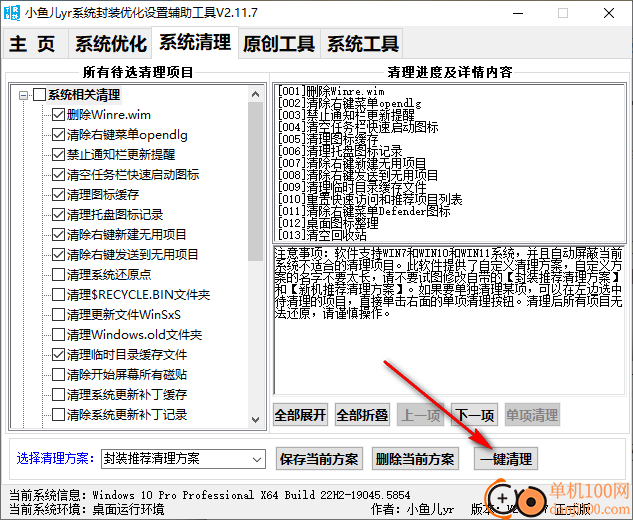Click tree list scroll-down arrow
This screenshot has height=520, width=633.
tap(255, 419)
